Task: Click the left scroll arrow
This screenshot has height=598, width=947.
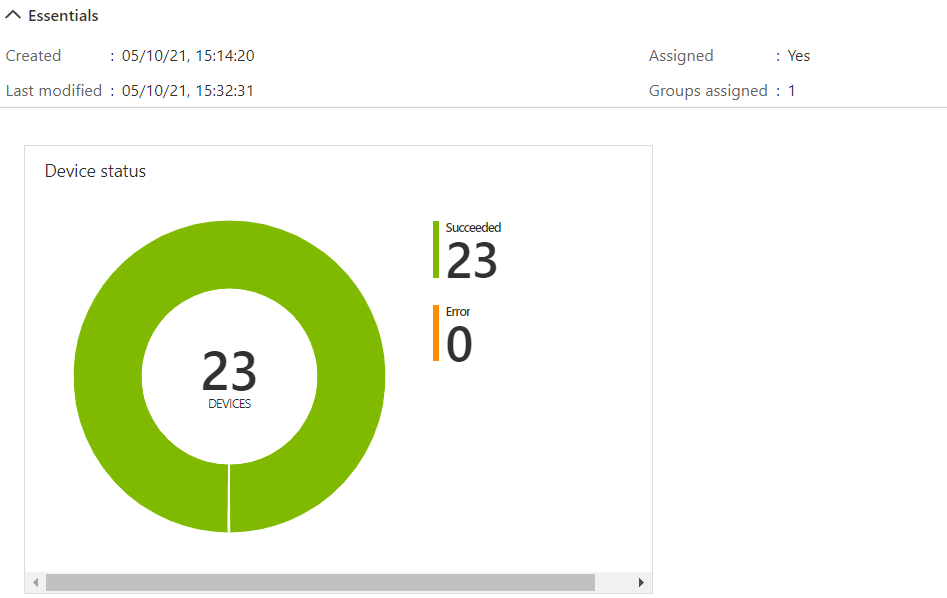Action: 36,582
